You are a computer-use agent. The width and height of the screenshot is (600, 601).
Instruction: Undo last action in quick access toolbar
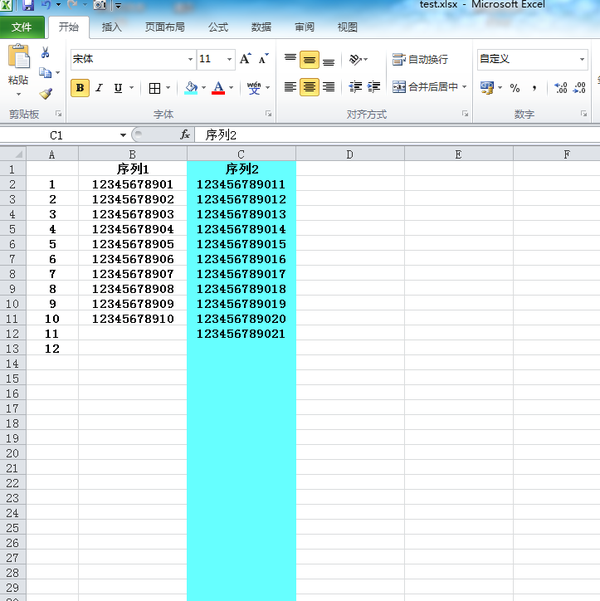tap(46, 5)
